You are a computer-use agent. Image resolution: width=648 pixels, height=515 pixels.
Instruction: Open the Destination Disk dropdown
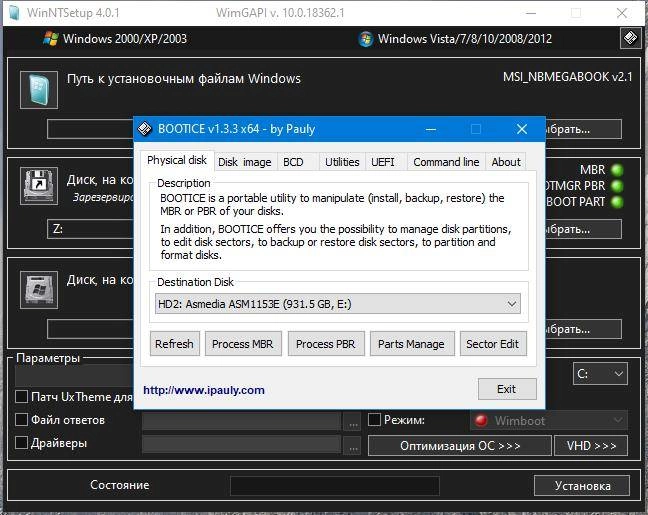338,304
